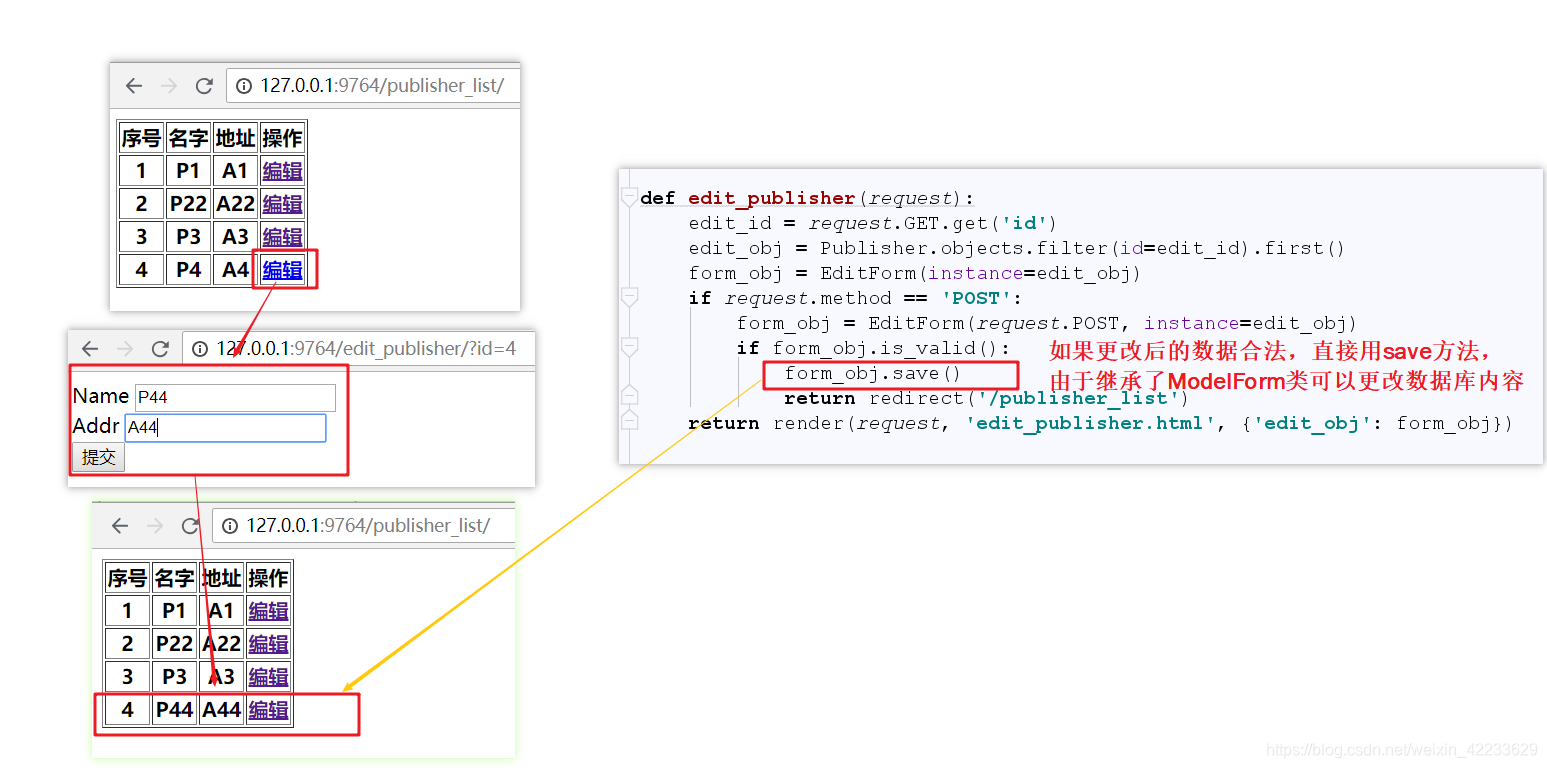Click the address bar with edit_publisher/?id=4 URL
The image size is (1547, 768).
pos(359,349)
